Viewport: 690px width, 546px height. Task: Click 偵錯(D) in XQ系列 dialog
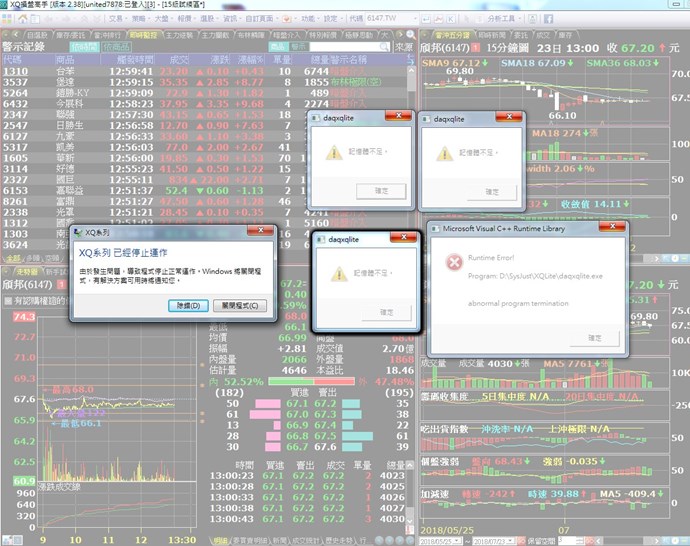(x=188, y=305)
